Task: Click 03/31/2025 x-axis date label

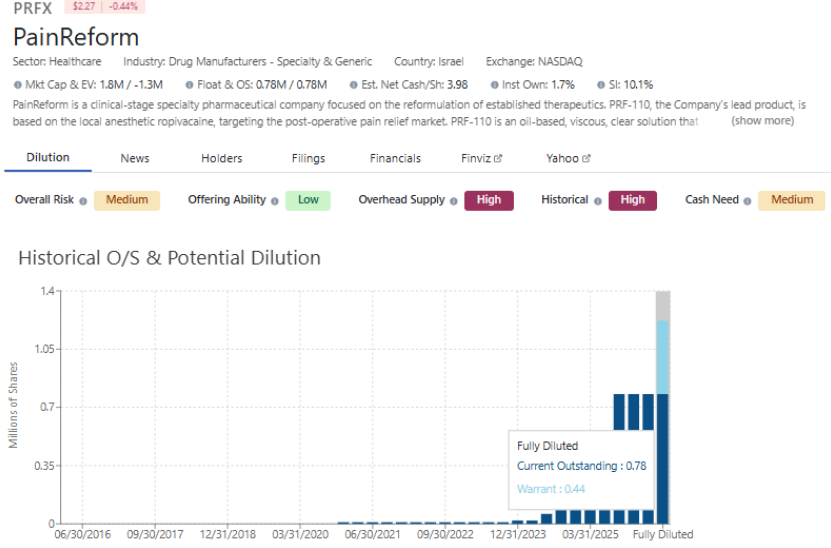Action: [x=590, y=534]
